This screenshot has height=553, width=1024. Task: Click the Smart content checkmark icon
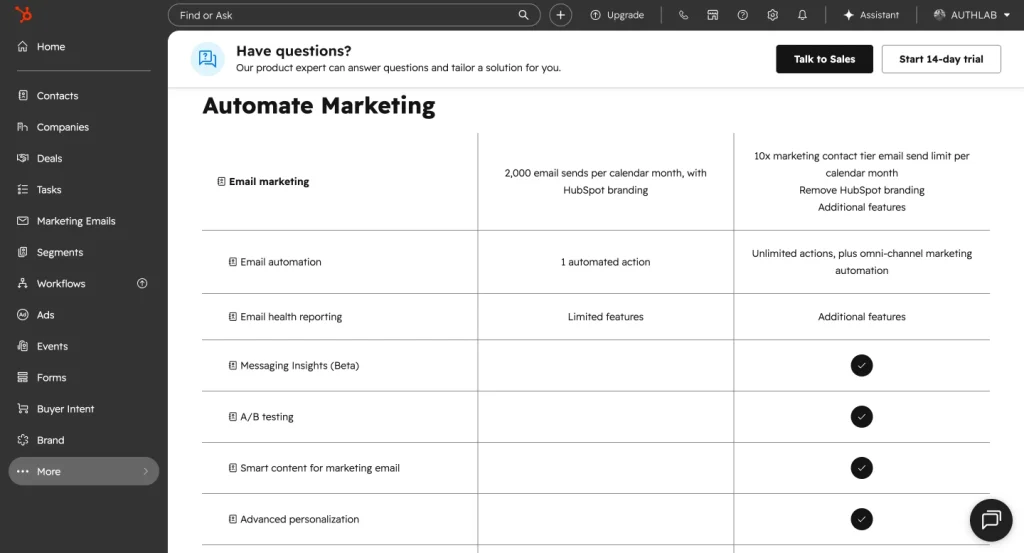(861, 468)
